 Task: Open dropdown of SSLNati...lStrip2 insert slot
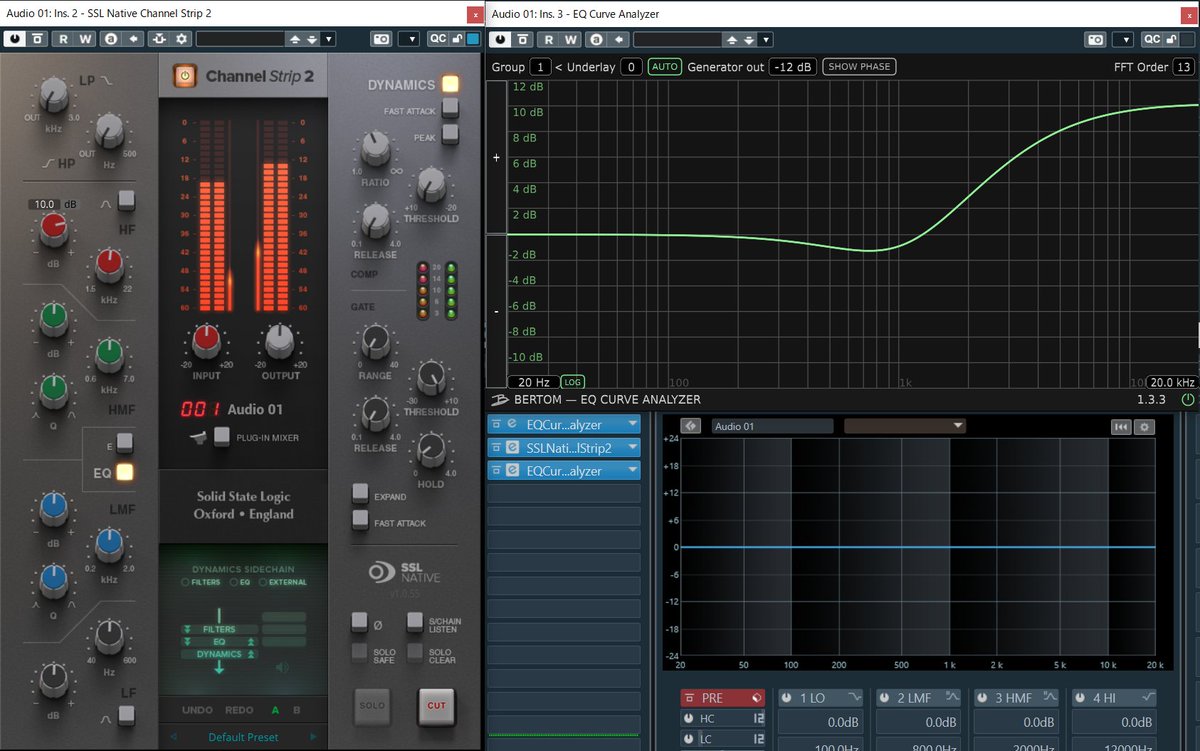(x=632, y=448)
